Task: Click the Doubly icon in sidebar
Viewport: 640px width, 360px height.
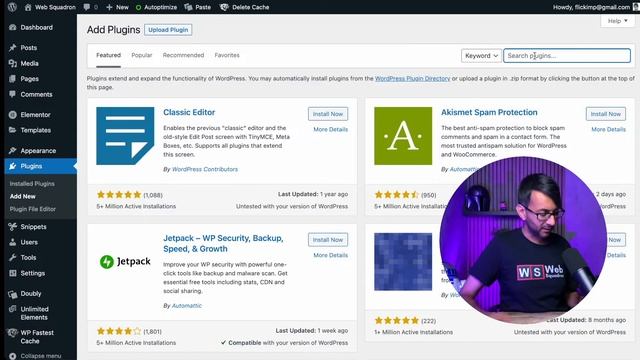Action: pyautogui.click(x=13, y=294)
